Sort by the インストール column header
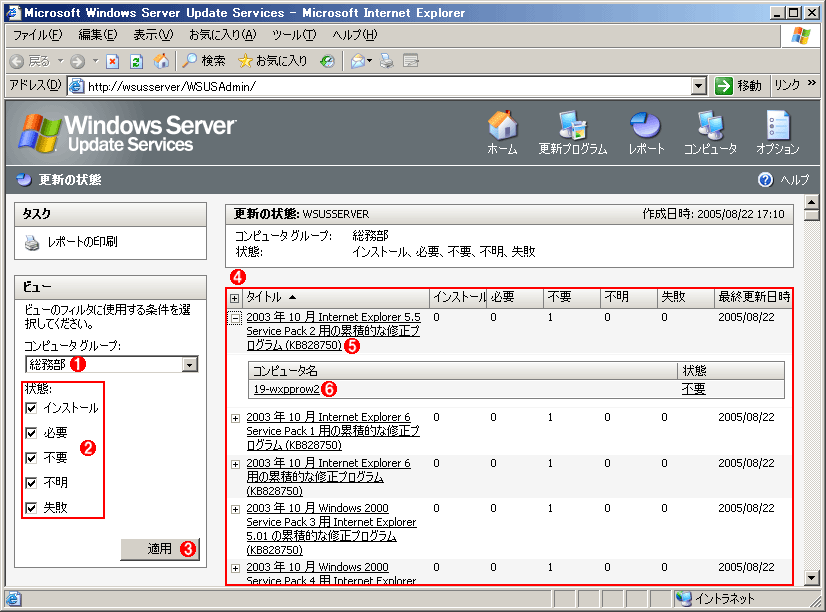The width and height of the screenshot is (826, 612). [x=459, y=298]
